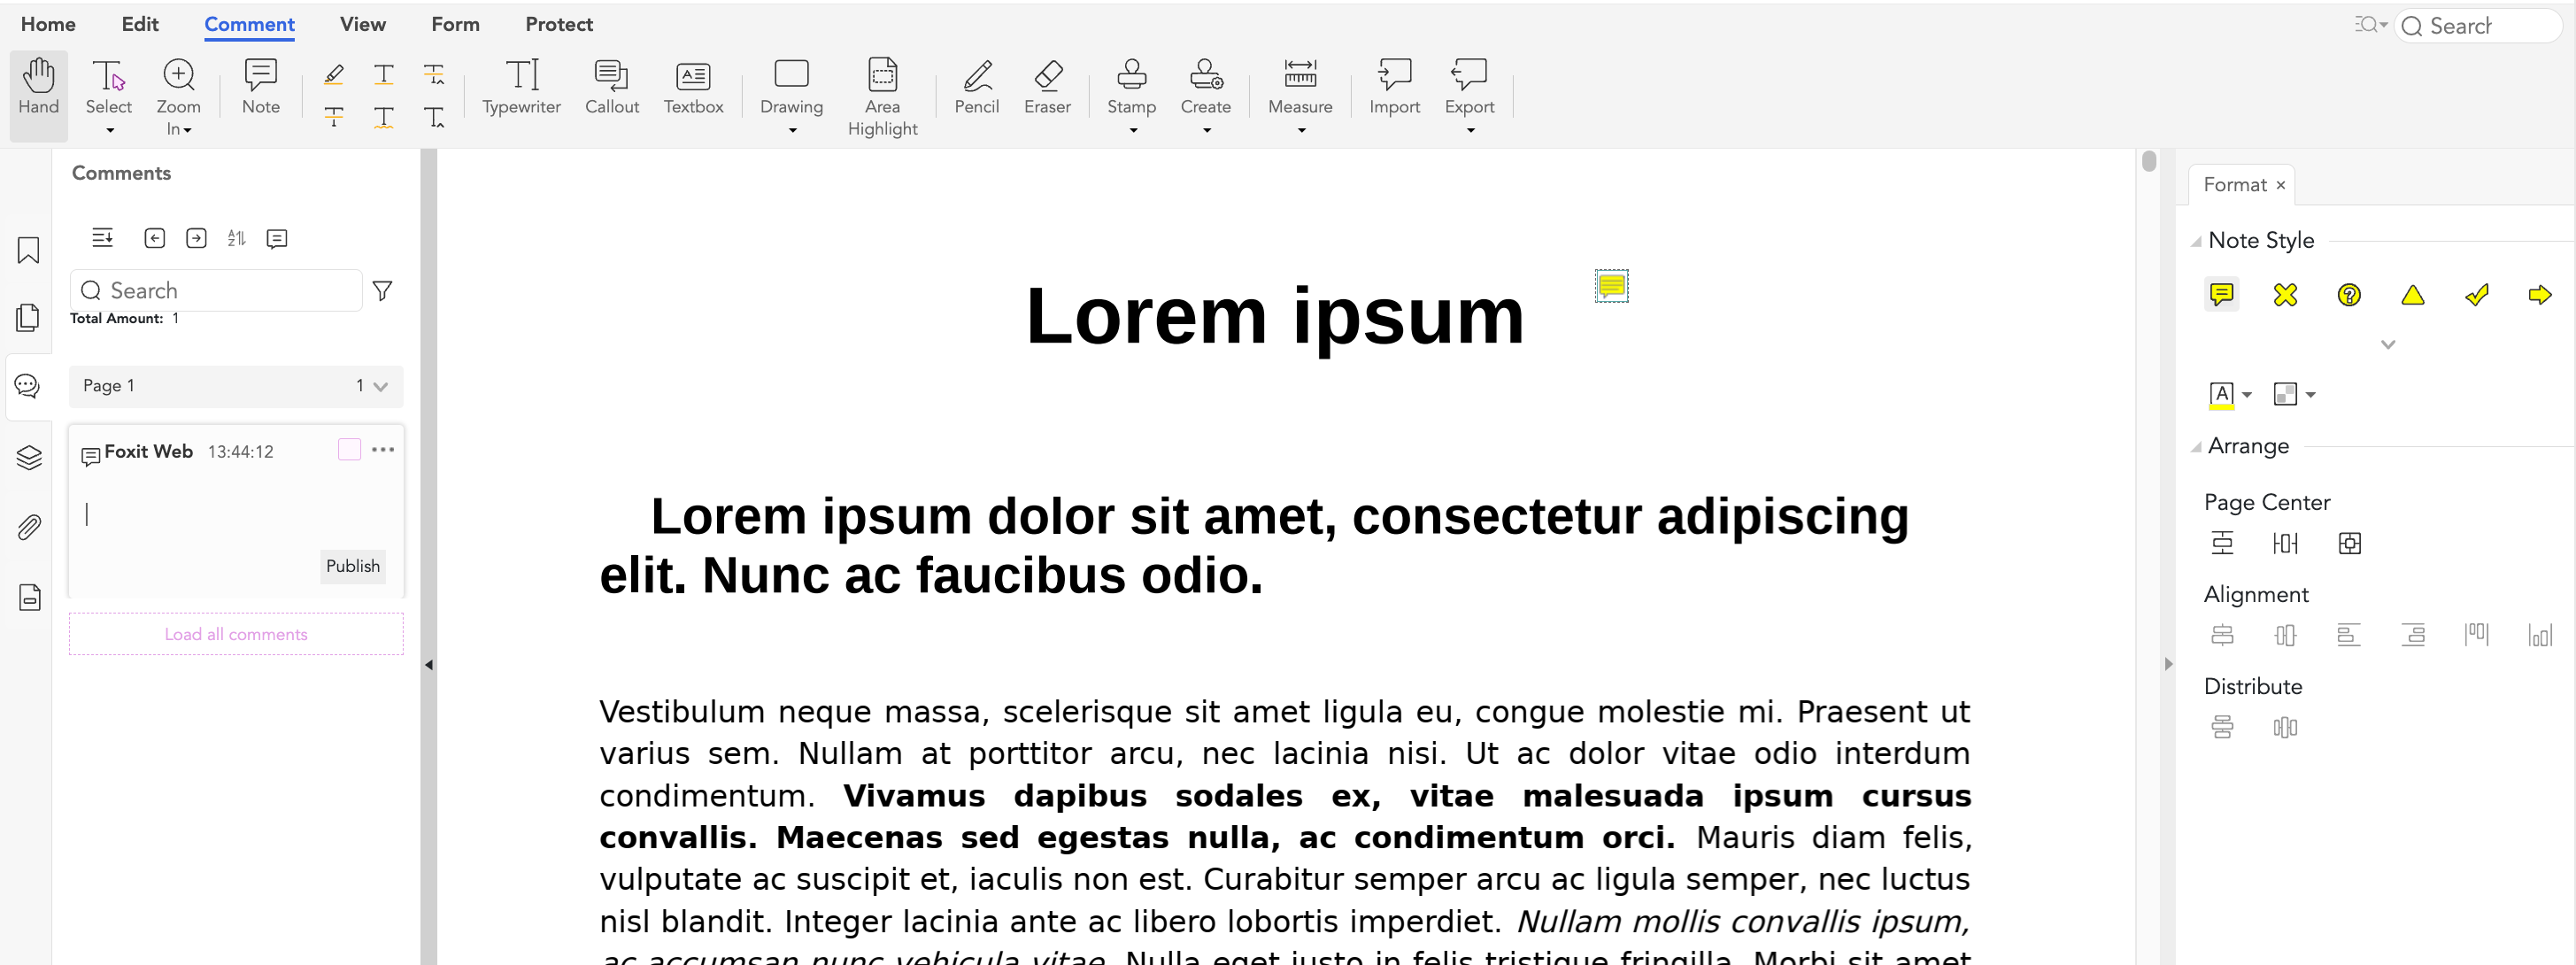2576x965 pixels.
Task: Click Load all comments link
Action: (236, 634)
